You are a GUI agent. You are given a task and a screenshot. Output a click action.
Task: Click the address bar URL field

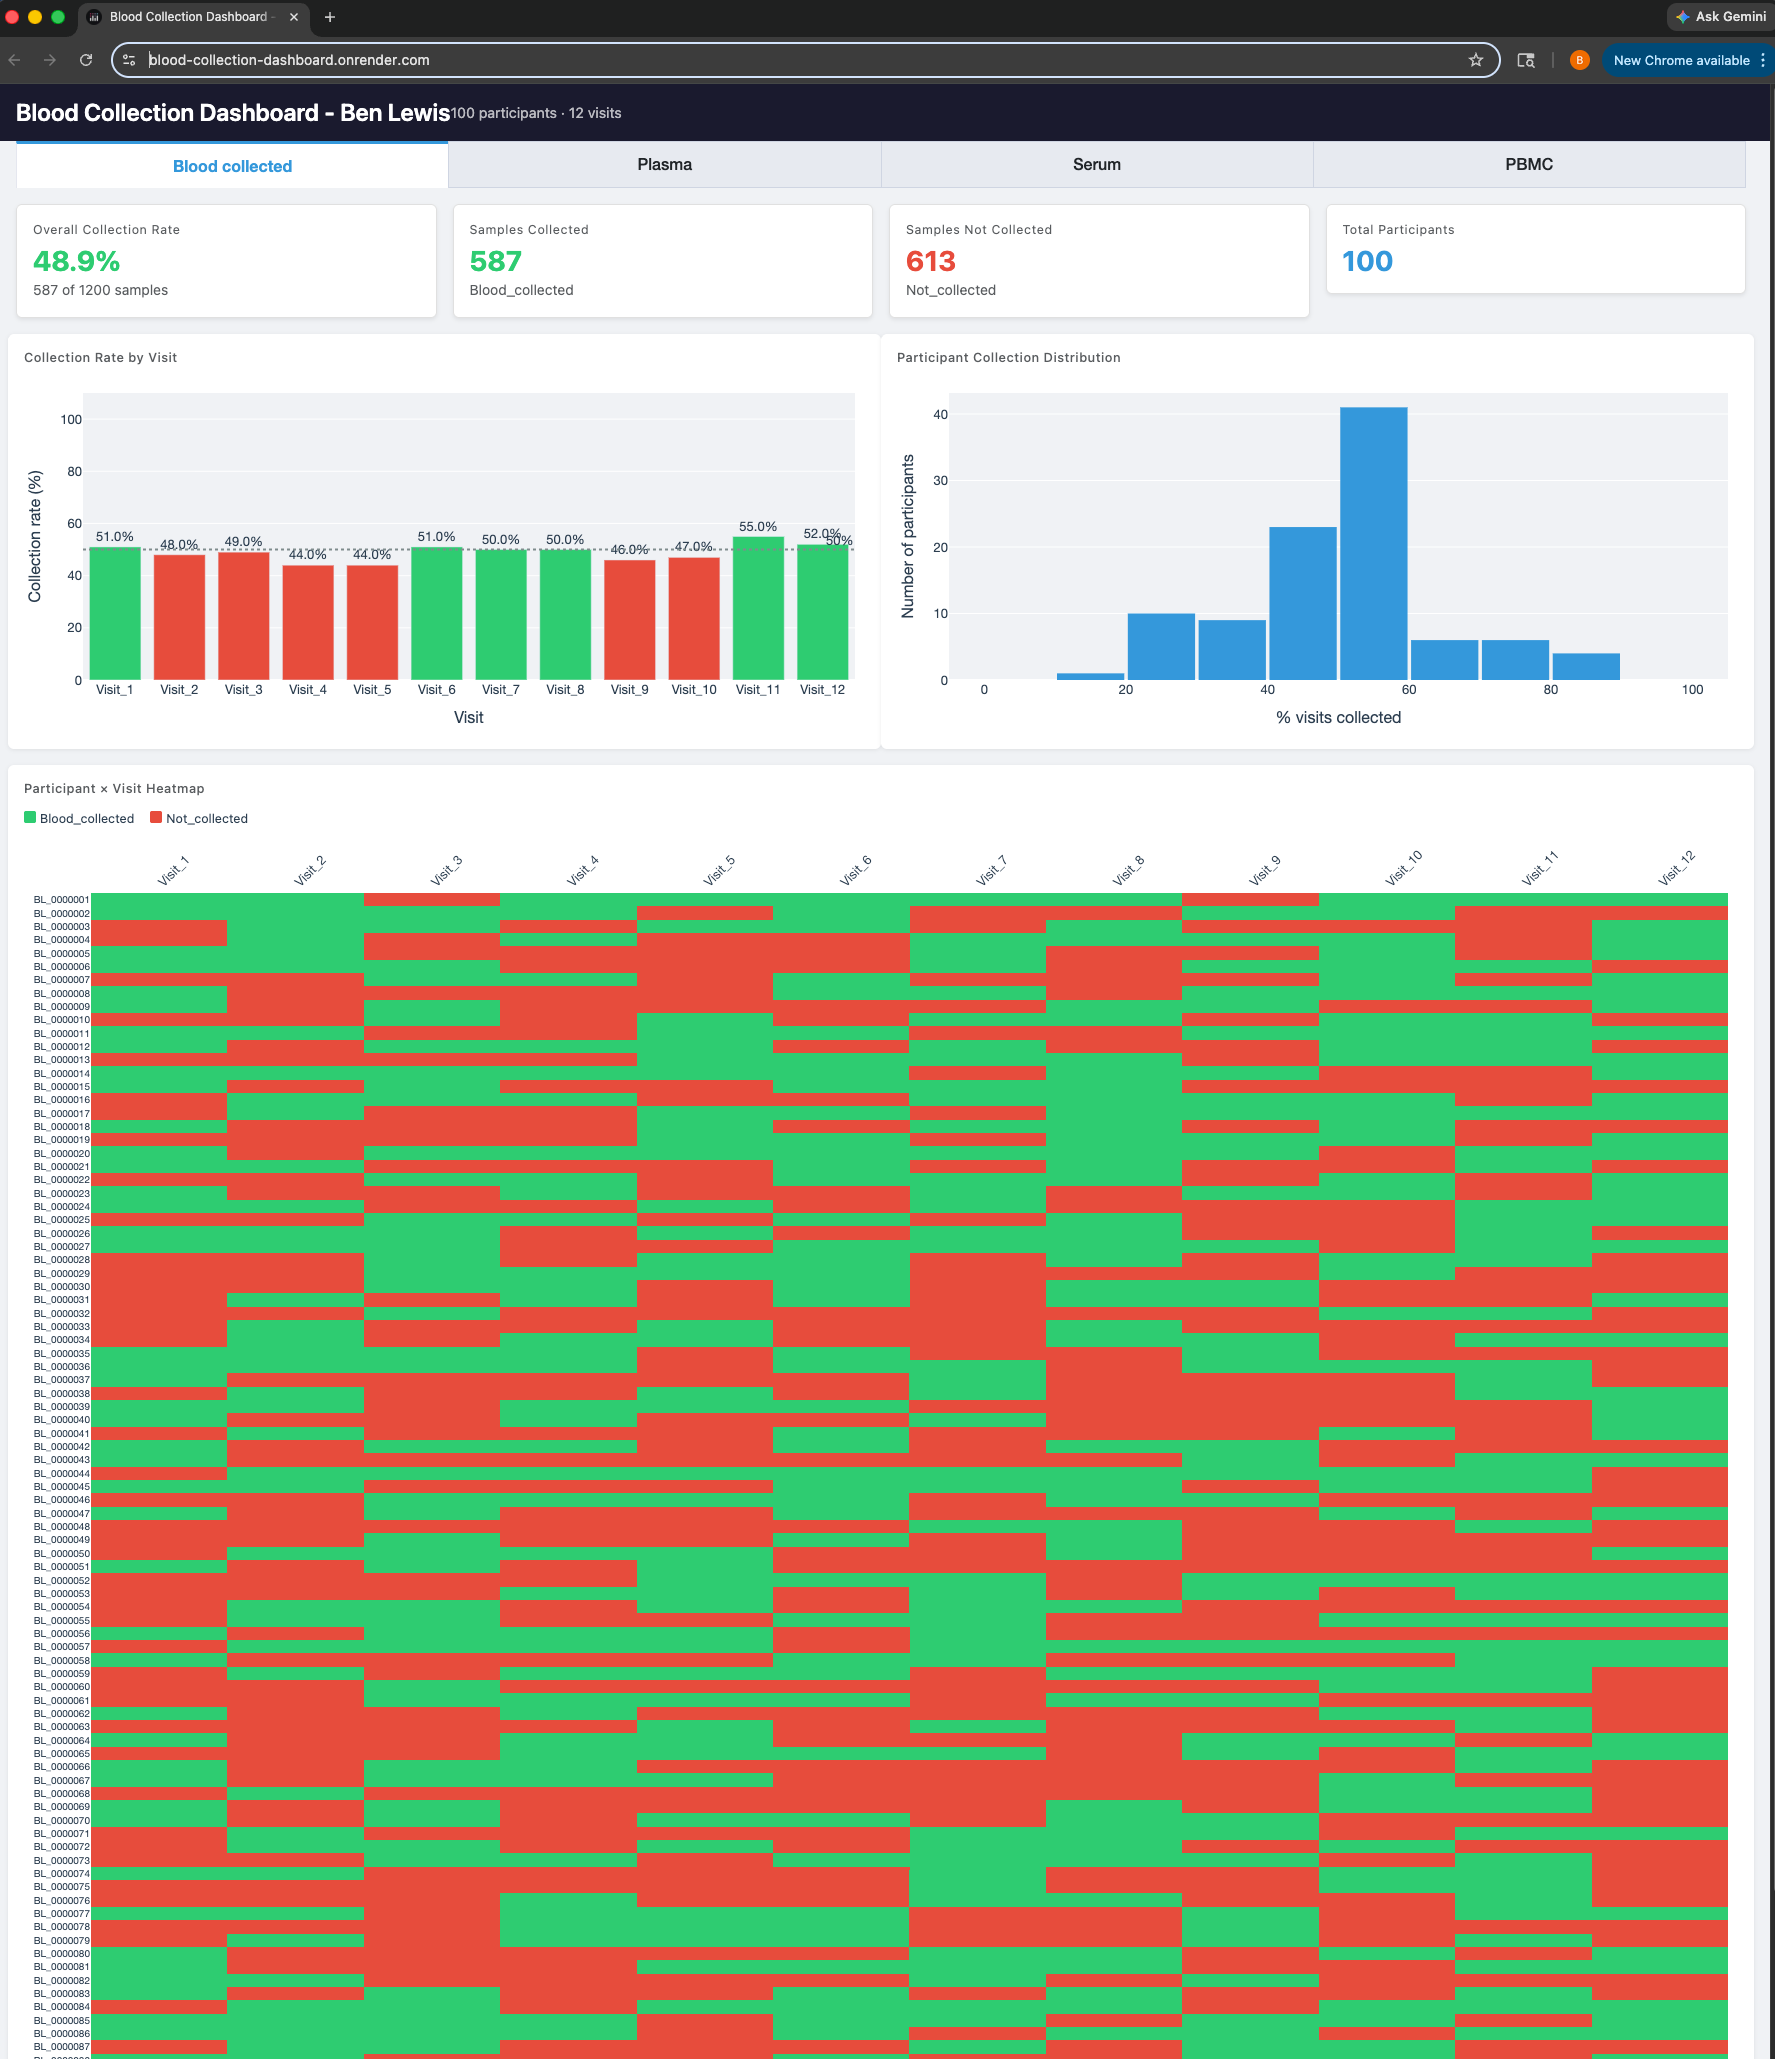click(800, 60)
